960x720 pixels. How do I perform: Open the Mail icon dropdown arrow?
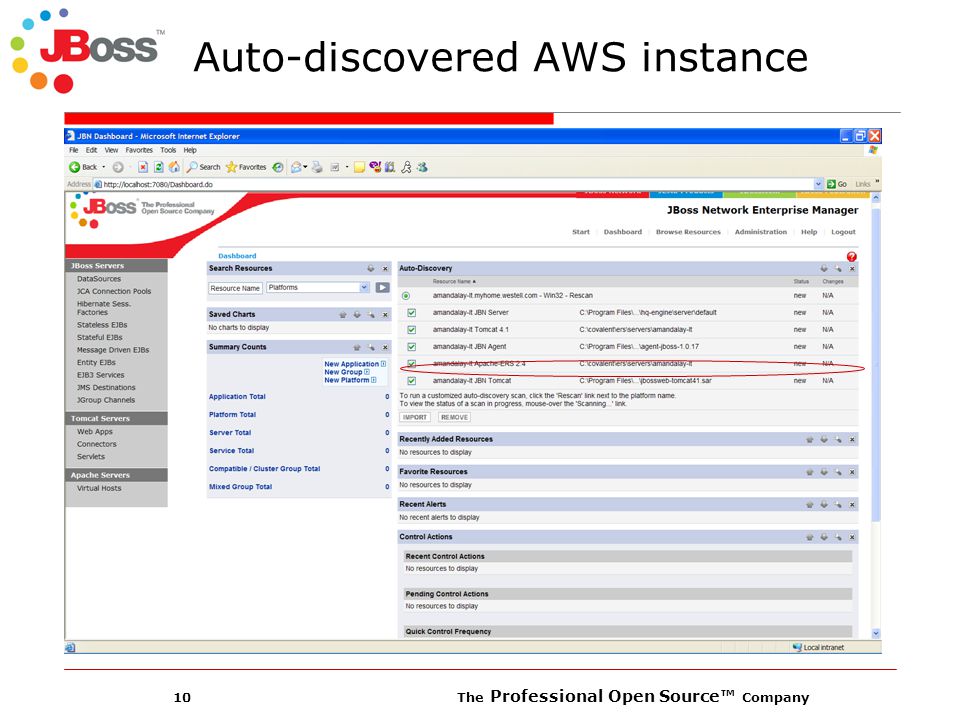(x=305, y=167)
